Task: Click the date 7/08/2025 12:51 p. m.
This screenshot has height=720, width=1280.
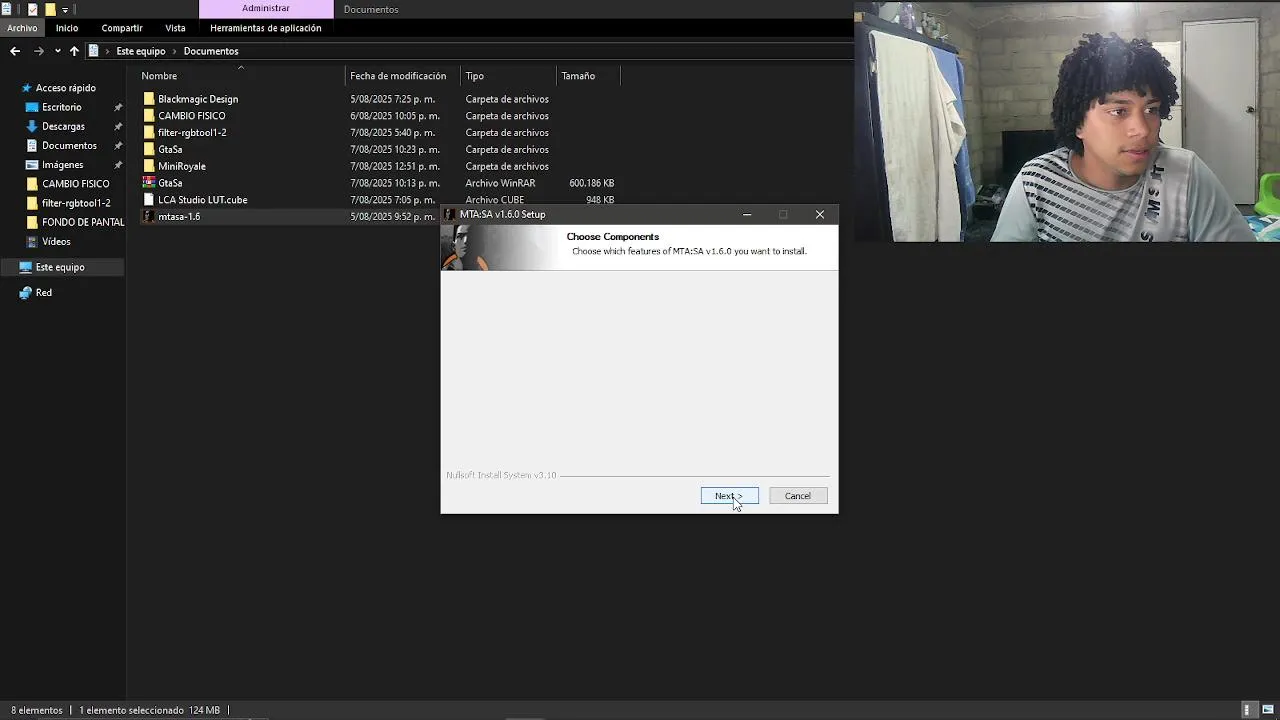Action: (395, 166)
